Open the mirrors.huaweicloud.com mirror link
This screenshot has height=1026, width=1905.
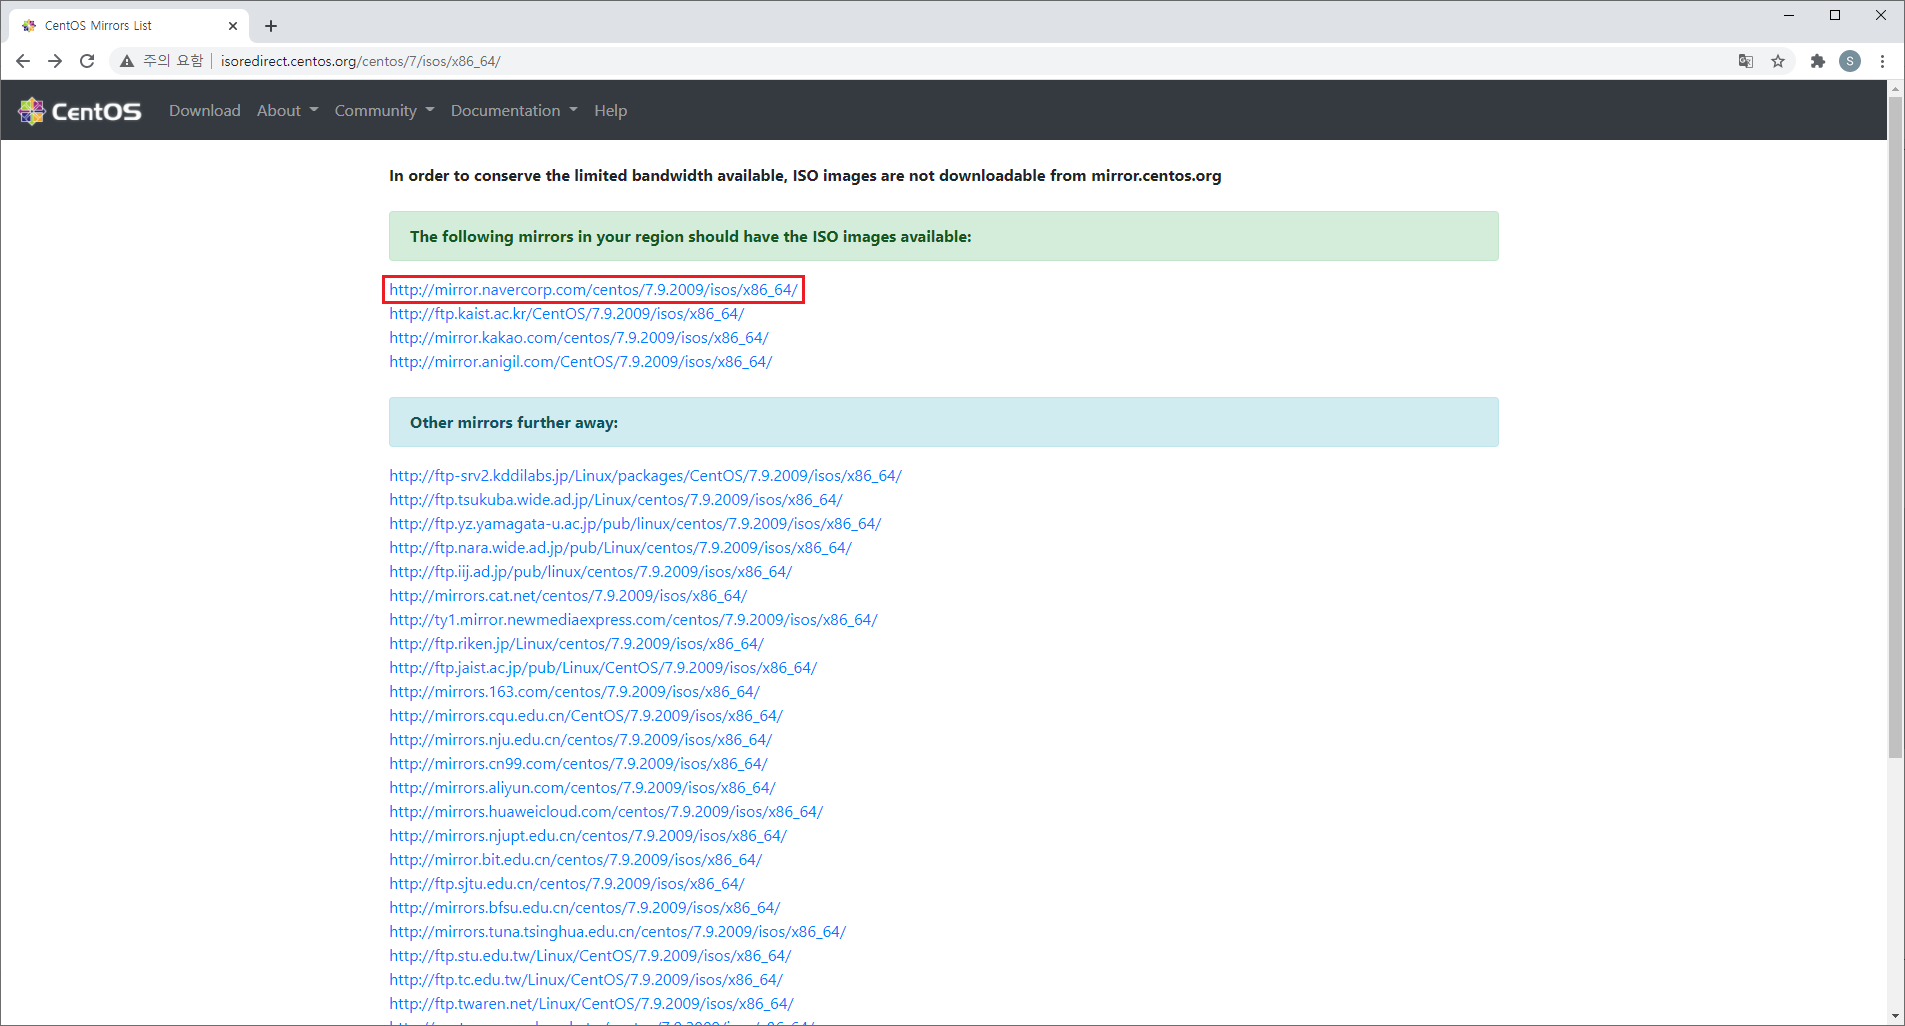[x=607, y=812]
